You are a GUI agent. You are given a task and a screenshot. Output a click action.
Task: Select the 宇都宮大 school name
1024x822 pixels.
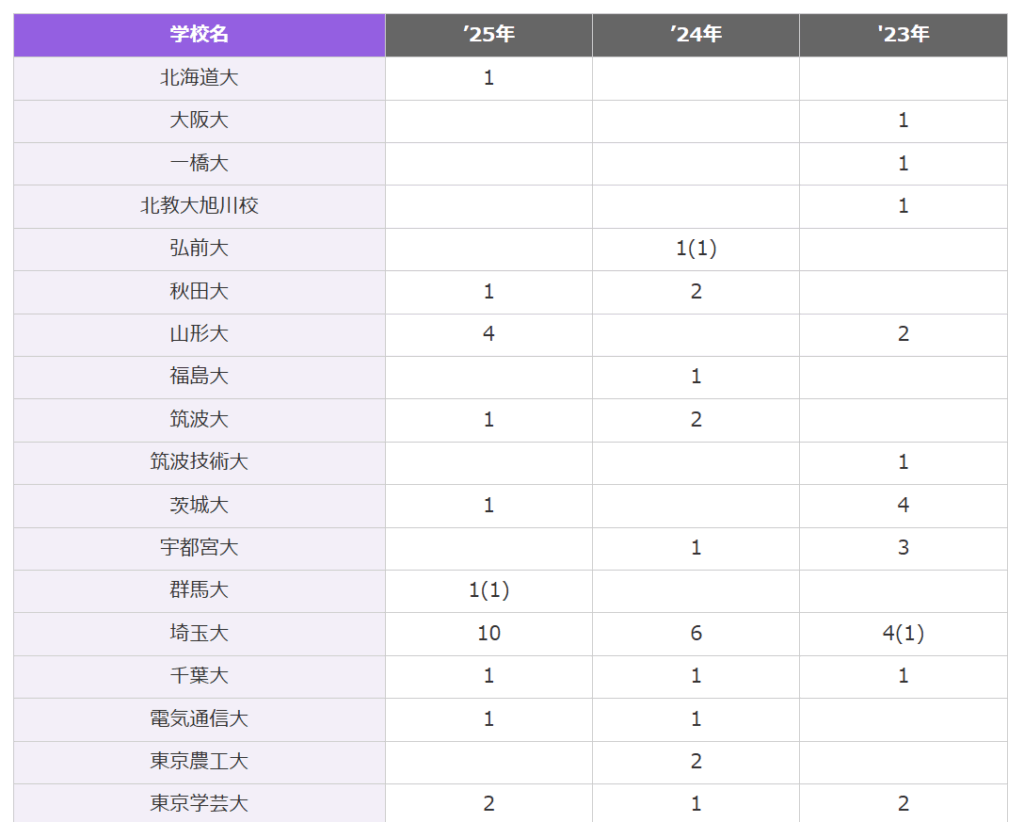[199, 548]
